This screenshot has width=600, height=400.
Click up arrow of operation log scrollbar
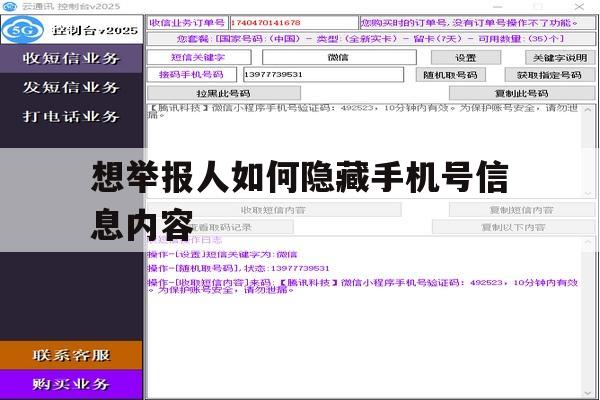[588, 243]
